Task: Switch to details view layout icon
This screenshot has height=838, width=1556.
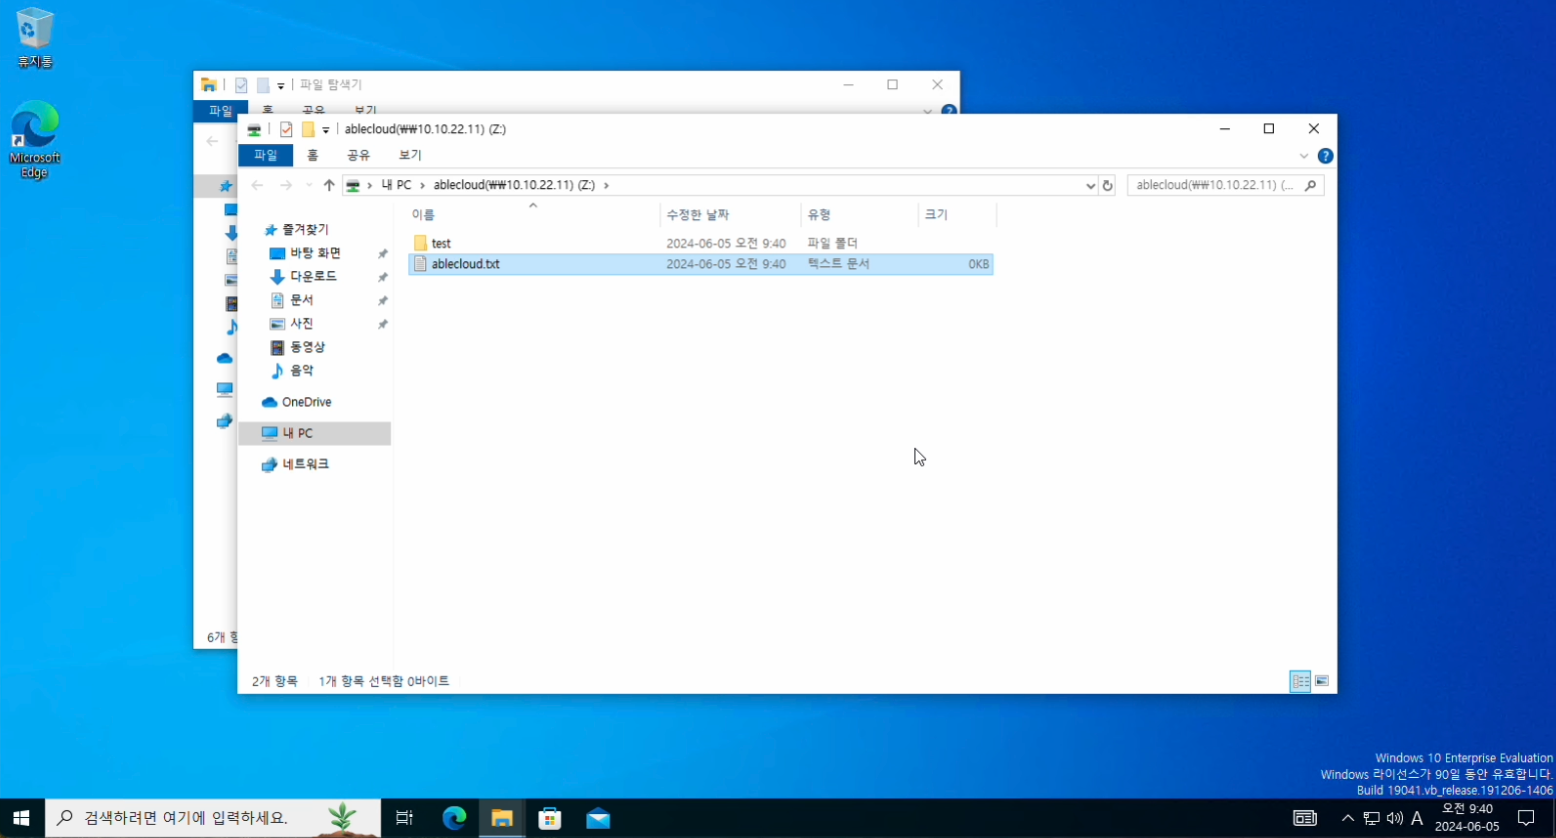Action: [1300, 681]
